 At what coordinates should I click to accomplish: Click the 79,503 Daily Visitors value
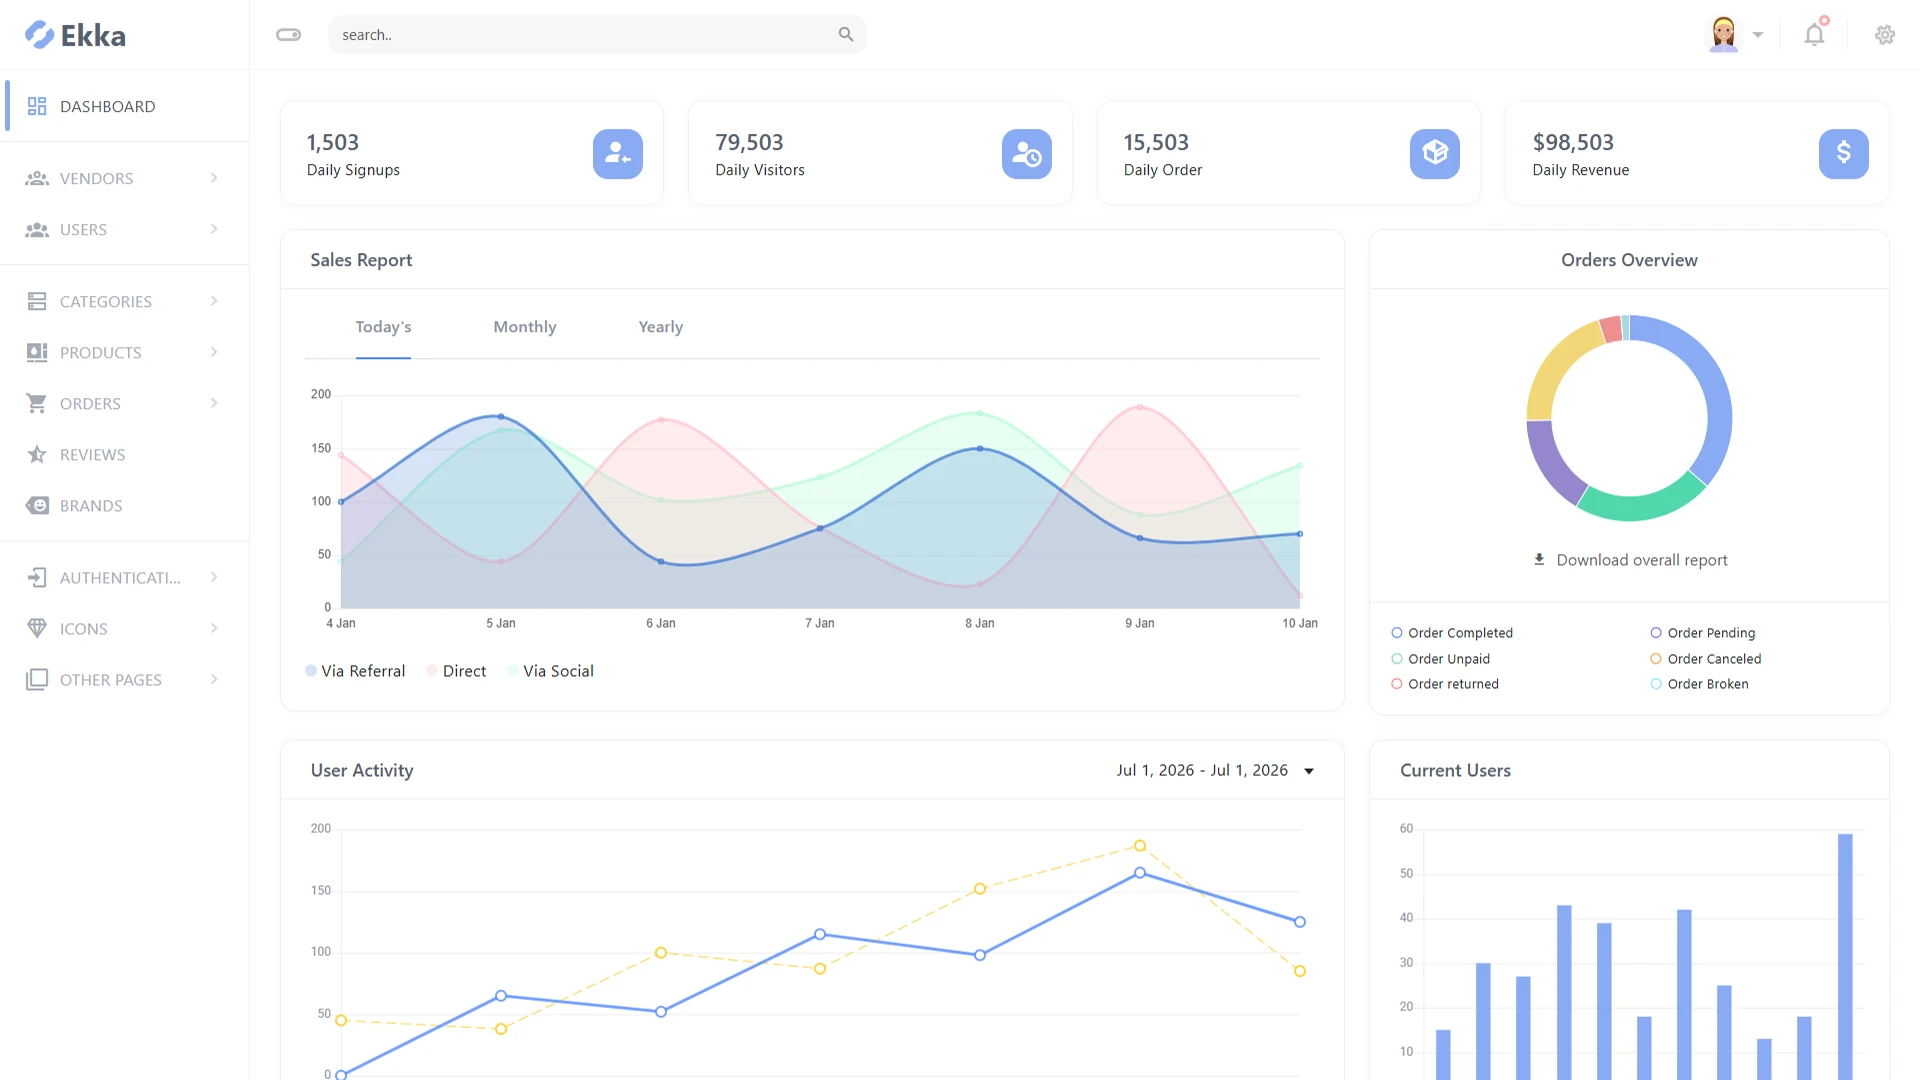[x=749, y=142]
